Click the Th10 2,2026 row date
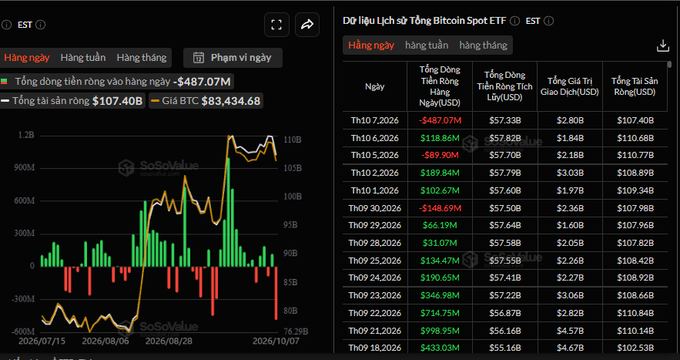The height and width of the screenshot is (360, 680). pos(375,173)
